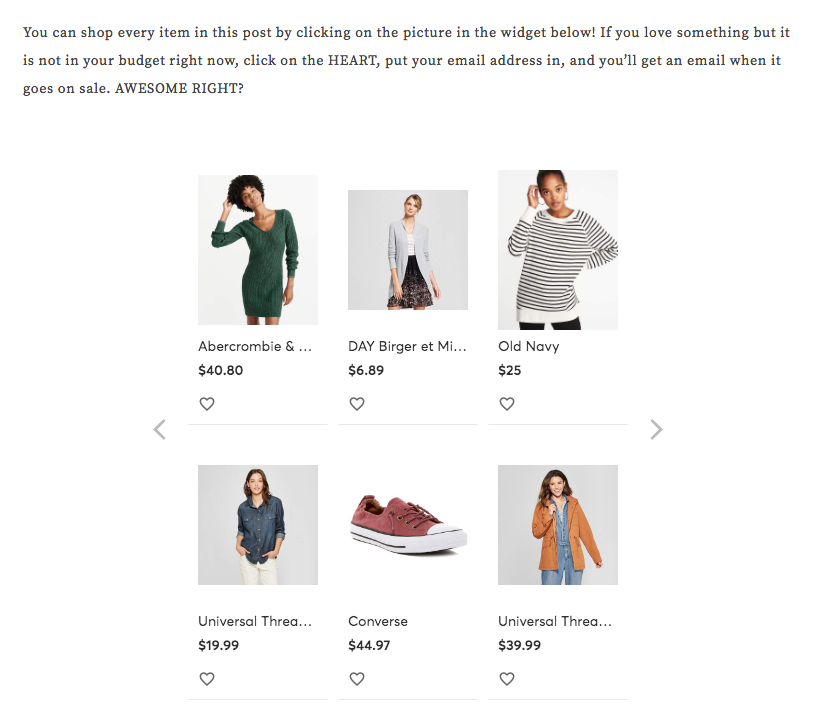This screenshot has height=707, width=828.
Task: Select the $40.80 price label
Action: 221,370
